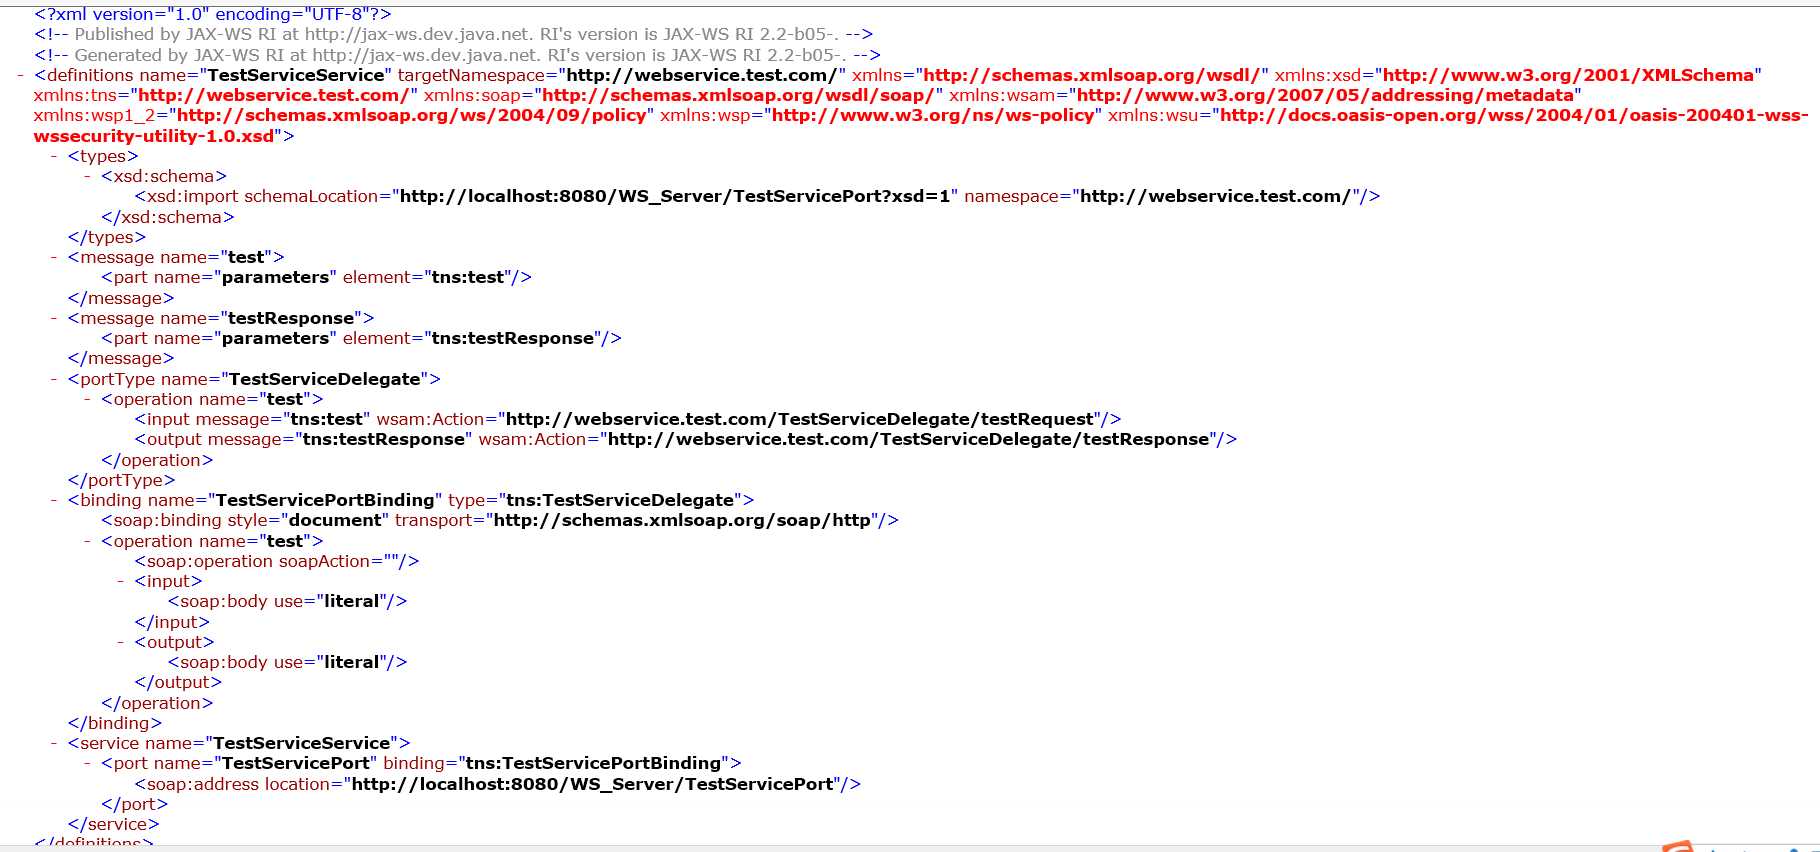Viewport: 1820px width, 852px height.
Task: Collapse the input element in the binding
Action: (x=121, y=581)
